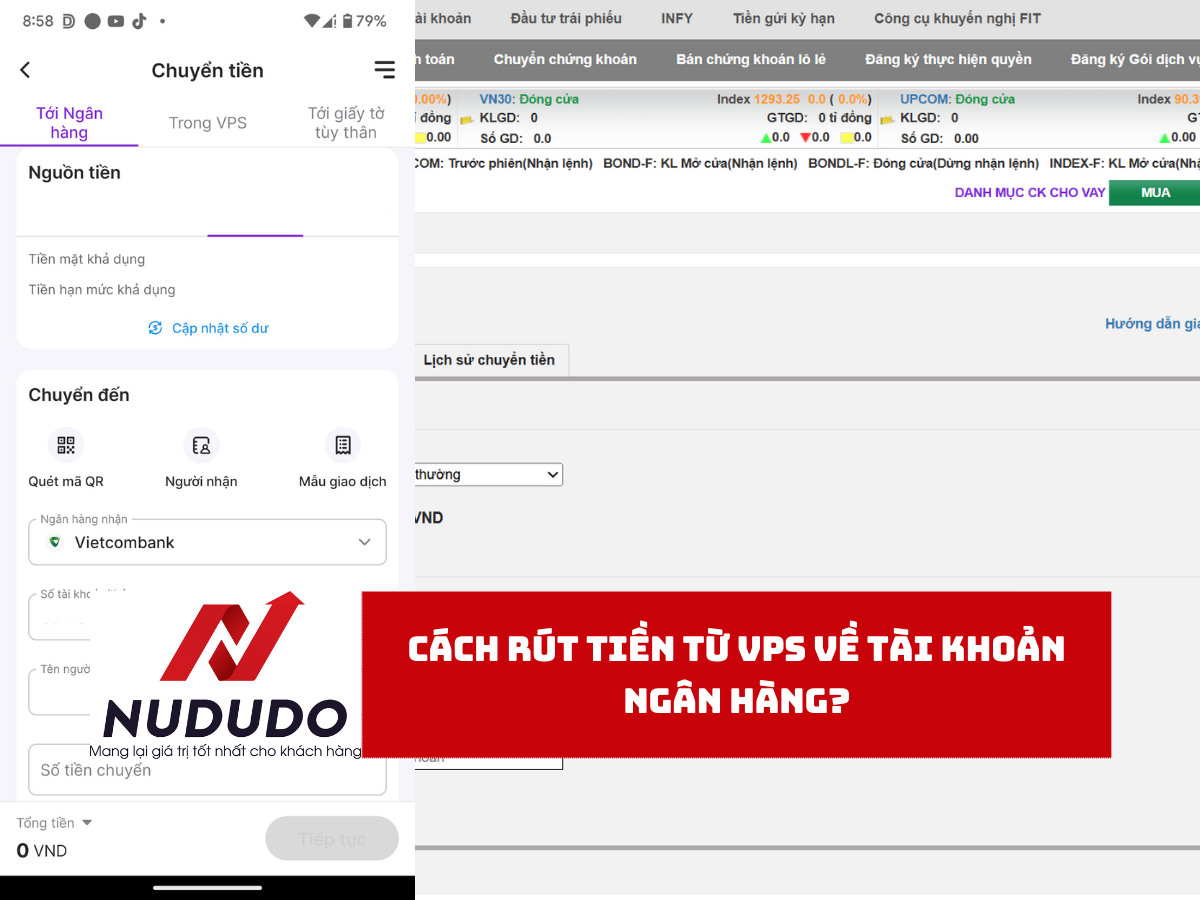Open the hamburger menu in Chuyển tiền

[384, 70]
